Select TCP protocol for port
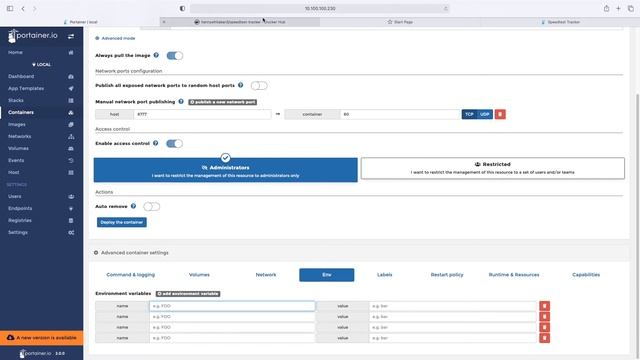 (469, 114)
